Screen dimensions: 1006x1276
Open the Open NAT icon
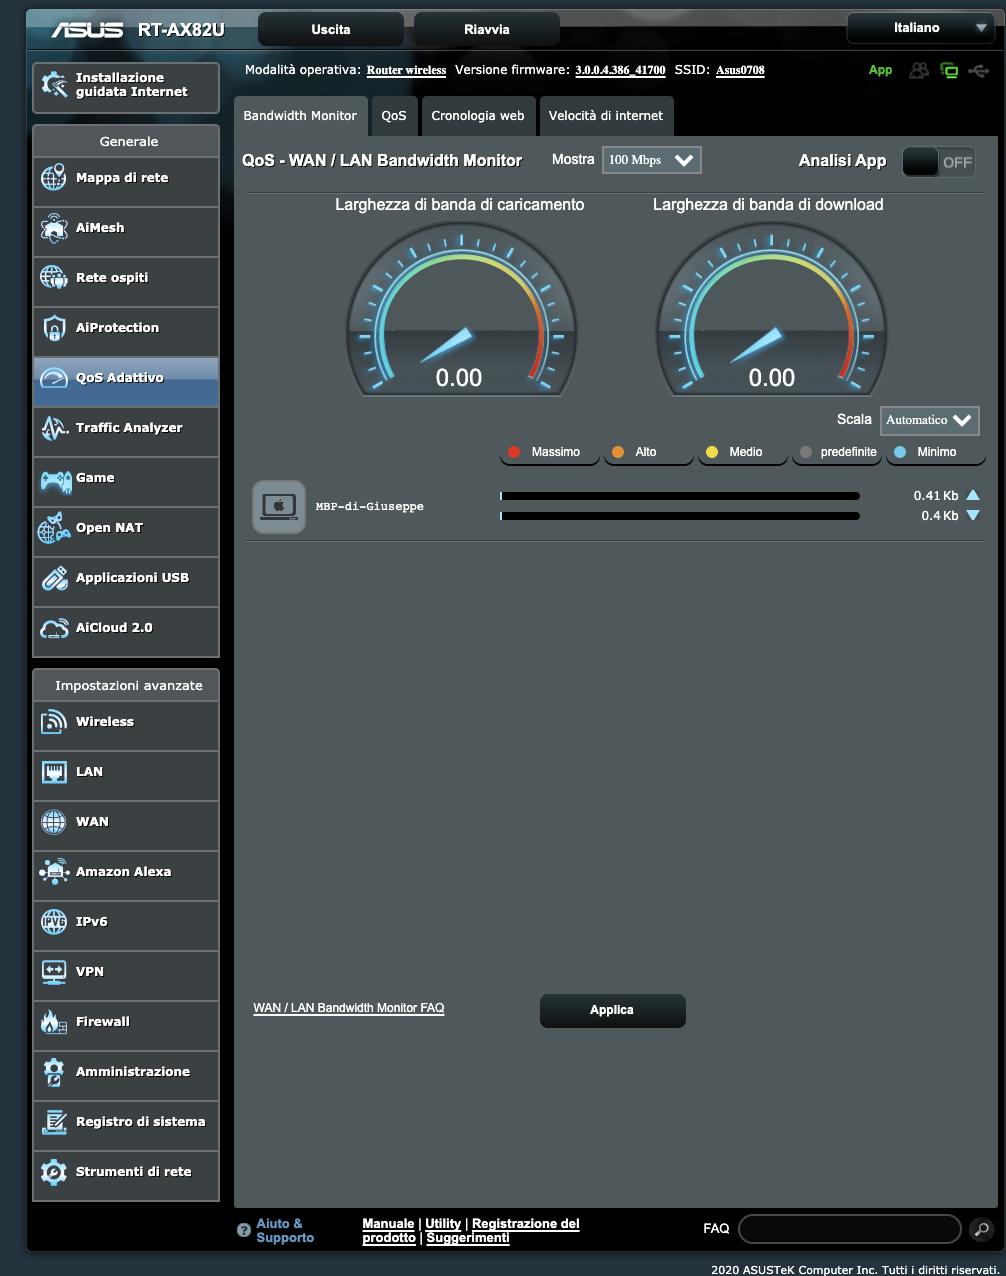tap(54, 528)
